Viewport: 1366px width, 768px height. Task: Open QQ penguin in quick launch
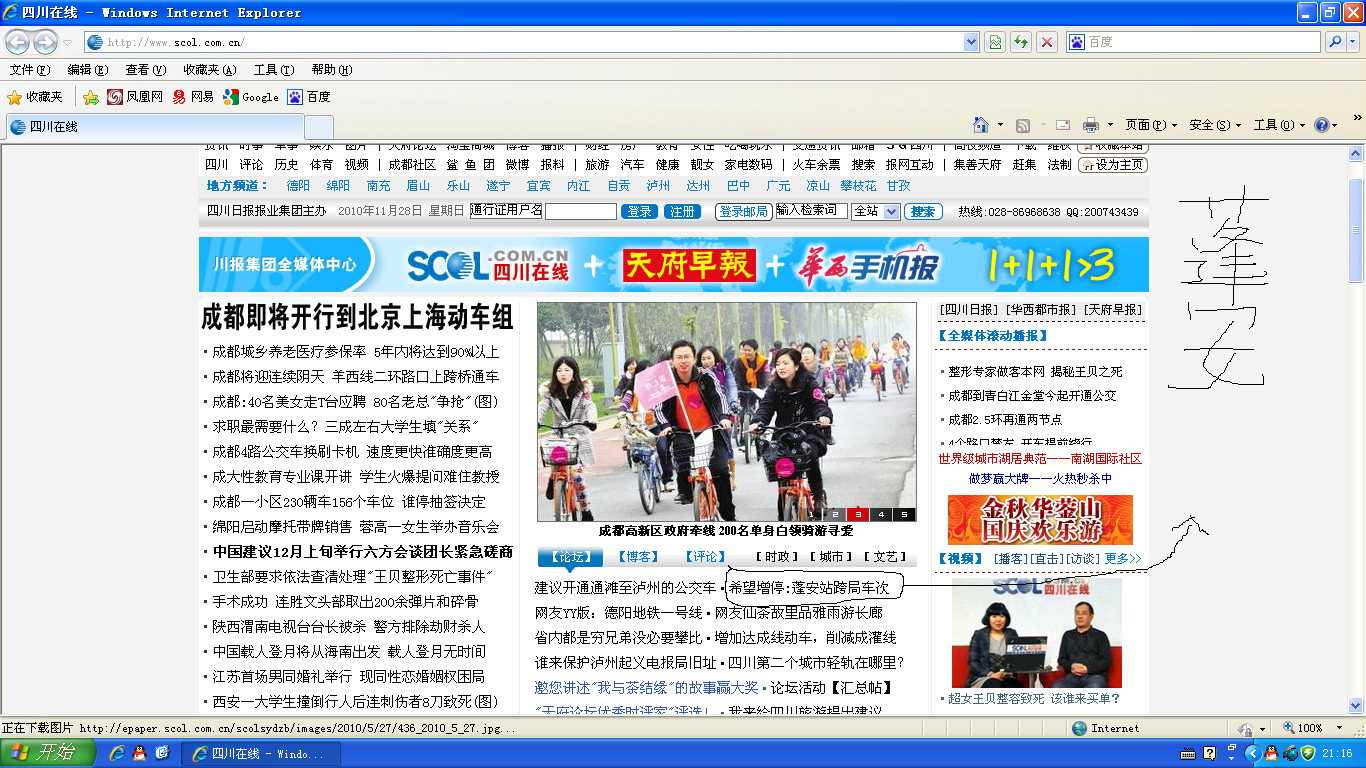[x=139, y=753]
